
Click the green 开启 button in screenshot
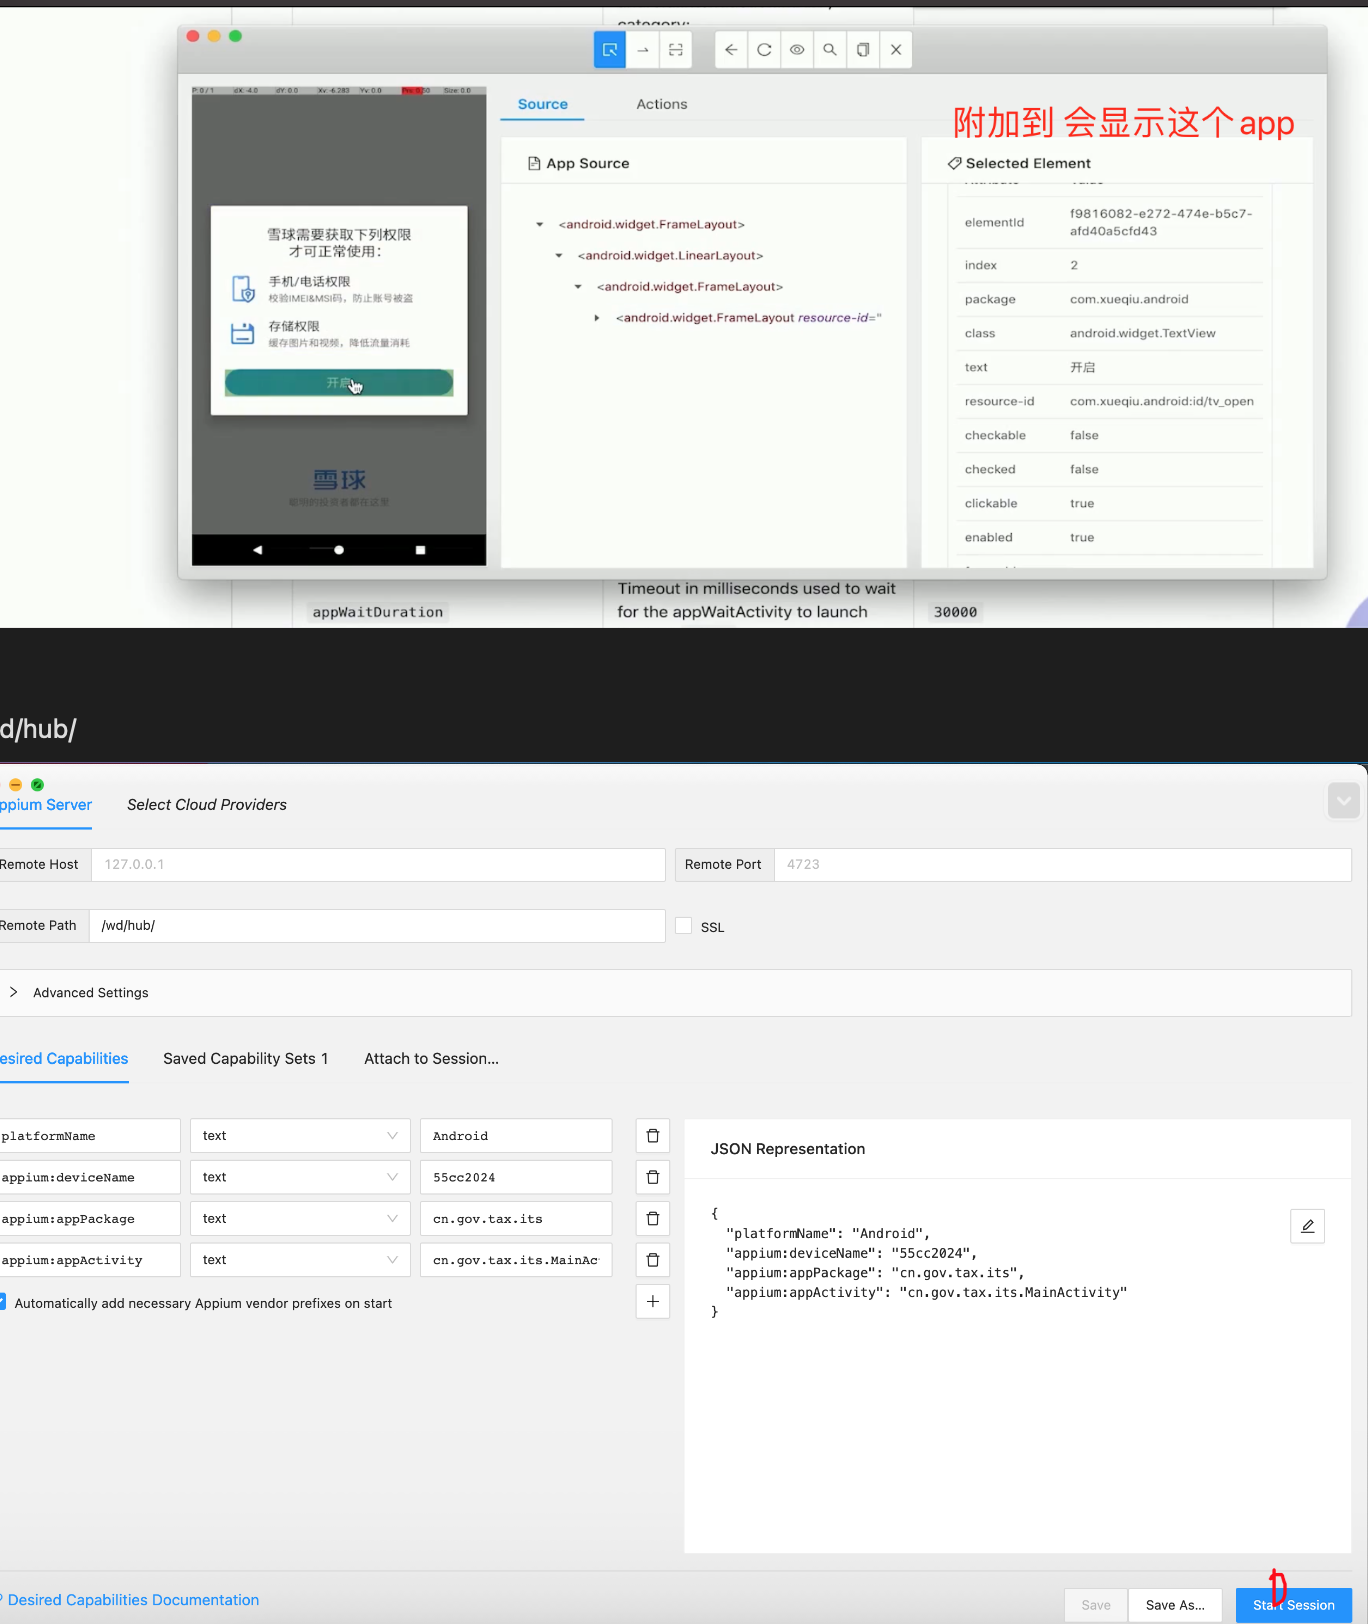pos(339,383)
